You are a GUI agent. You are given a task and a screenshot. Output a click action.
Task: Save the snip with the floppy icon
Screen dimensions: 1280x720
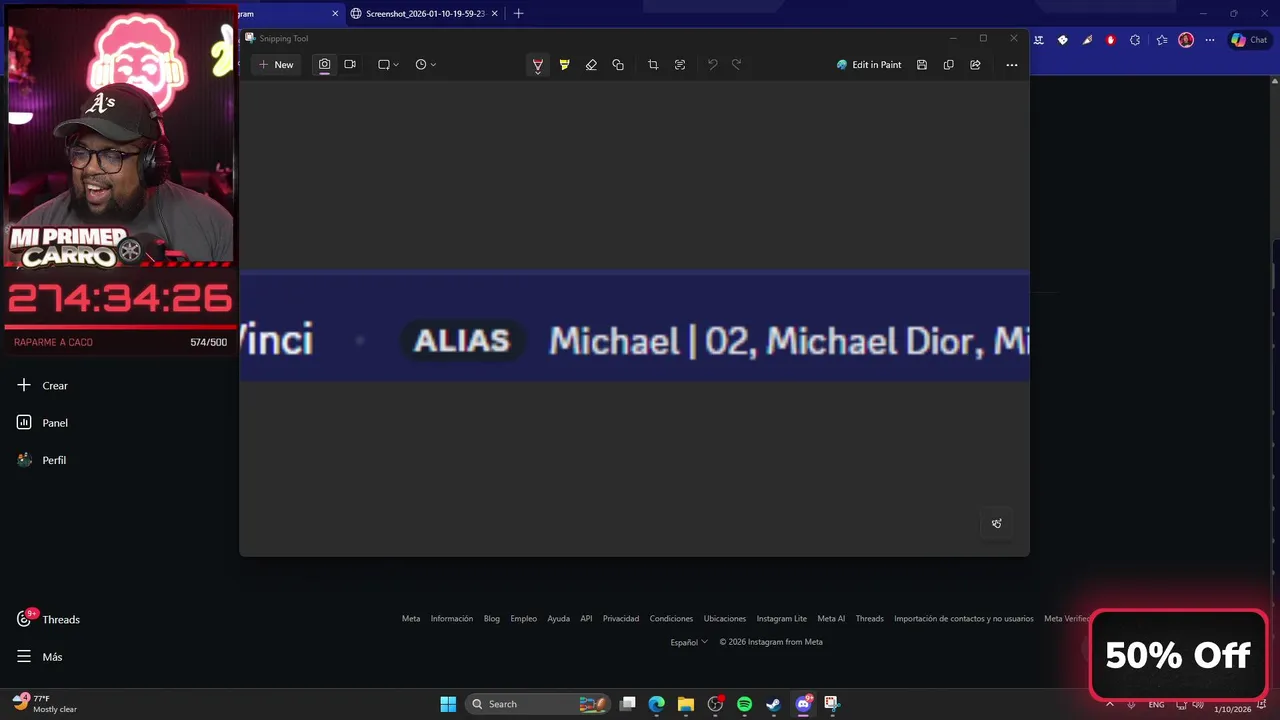(922, 65)
